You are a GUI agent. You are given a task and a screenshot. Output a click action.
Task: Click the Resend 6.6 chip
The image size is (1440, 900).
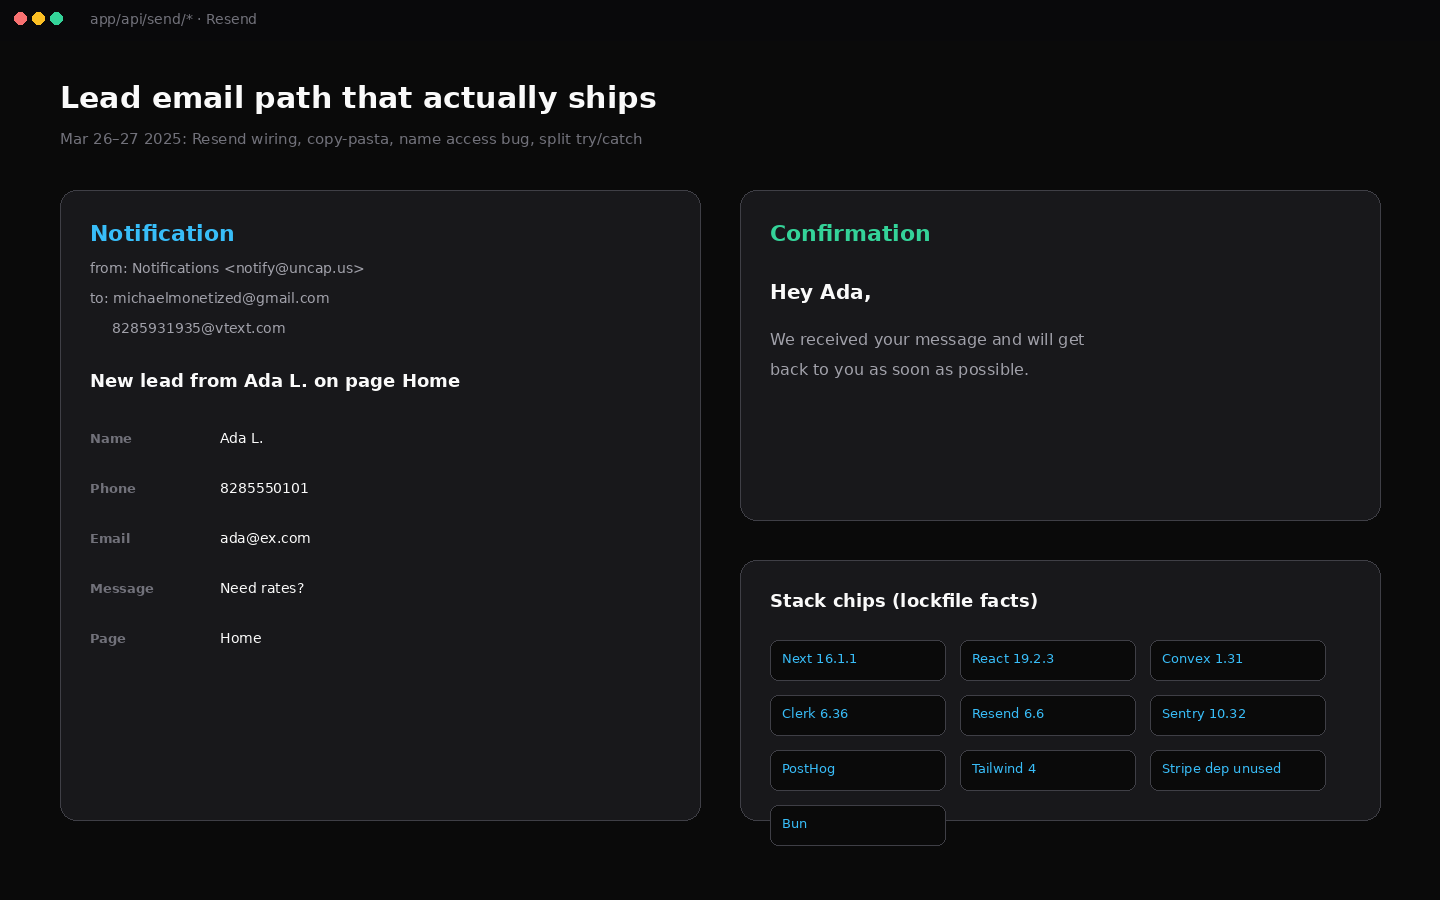(1048, 715)
